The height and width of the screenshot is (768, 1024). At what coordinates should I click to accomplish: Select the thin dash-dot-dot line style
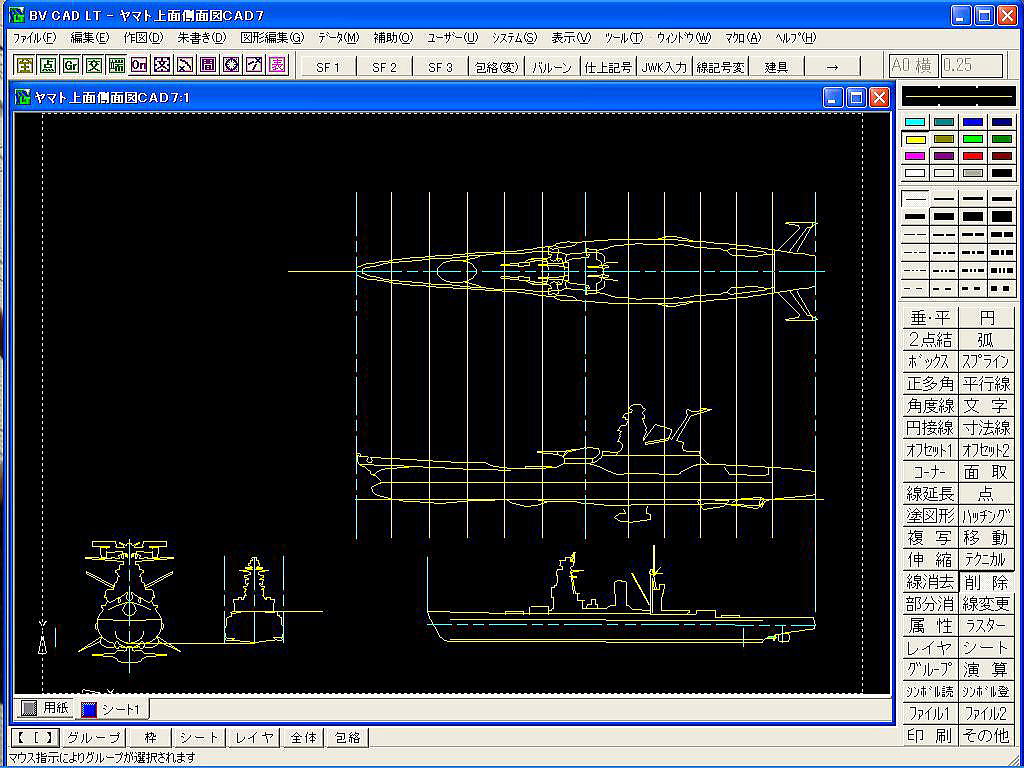[x=914, y=270]
